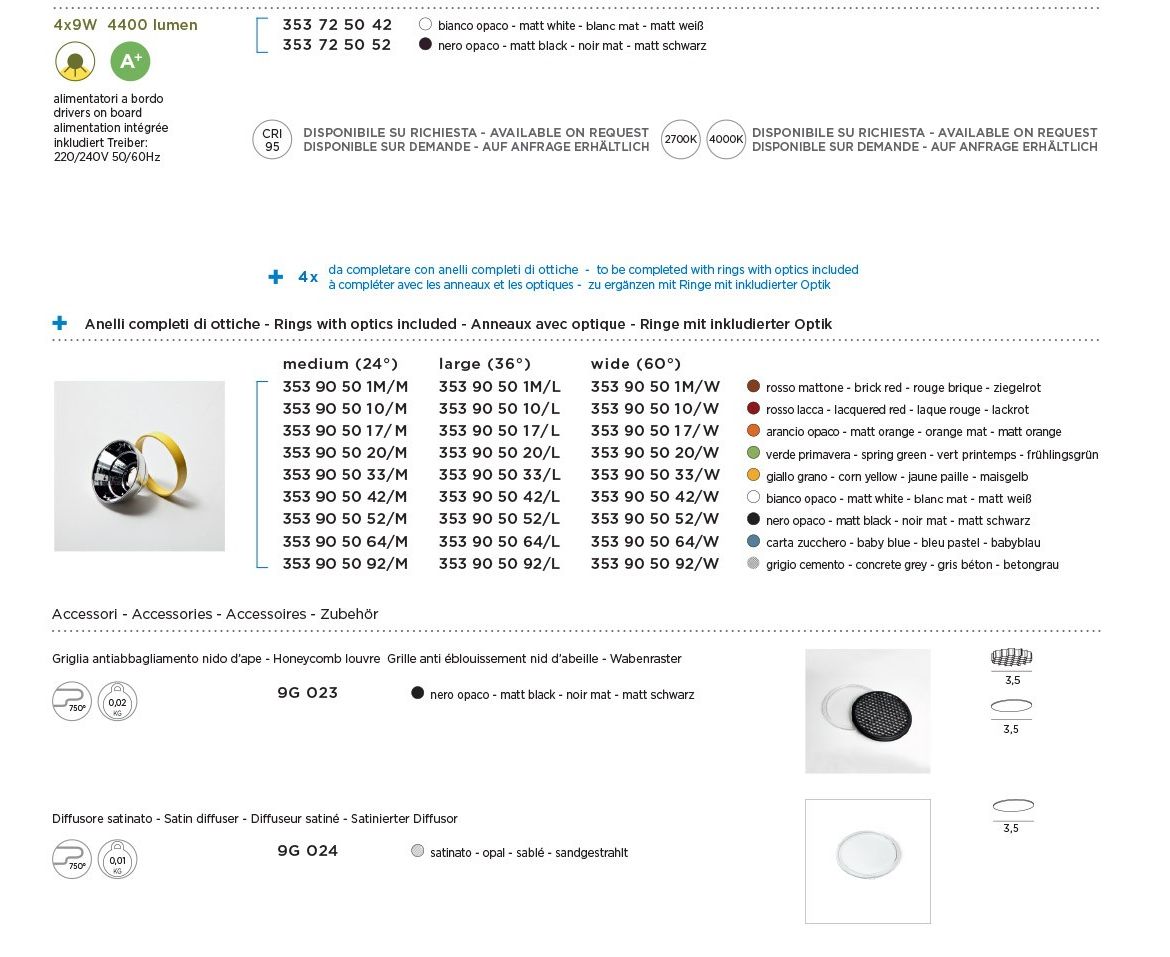The height and width of the screenshot is (957, 1170).
Task: Click the 0,01 kg weight icon
Action: pos(117,860)
